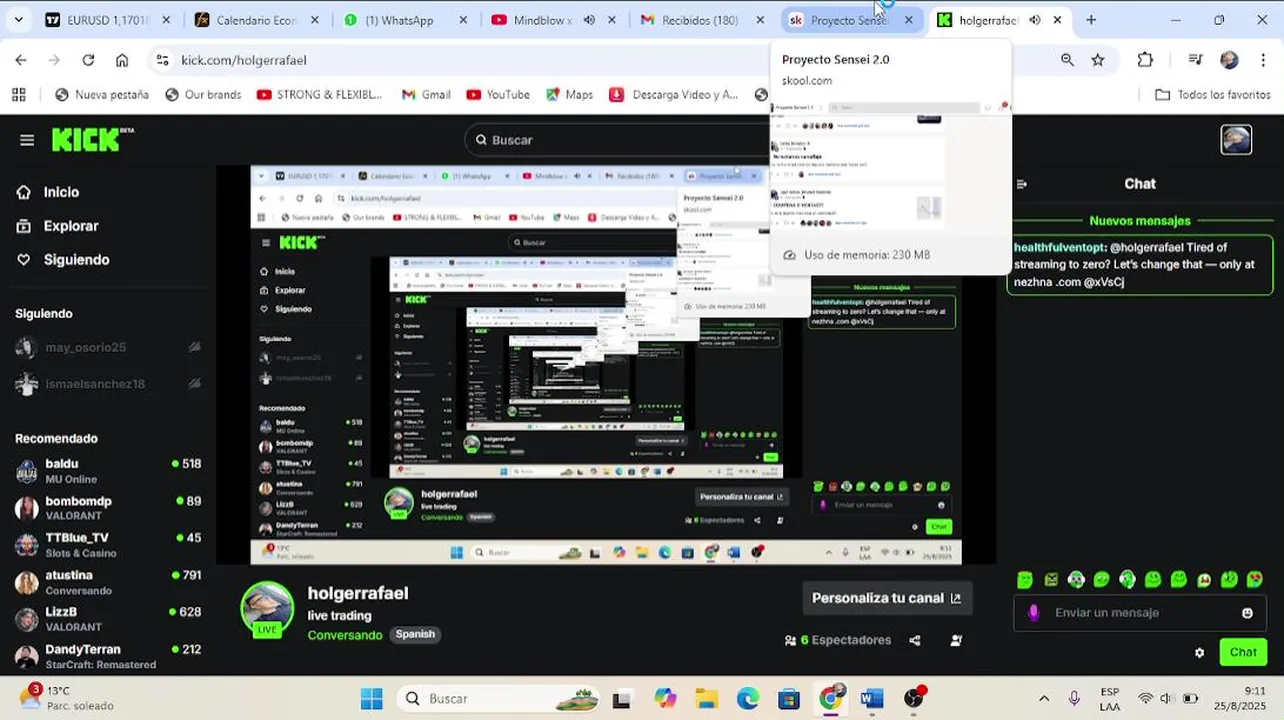Mute the holgerrafael tab audio speaker
Viewport: 1284px width, 720px height.
(1035, 20)
